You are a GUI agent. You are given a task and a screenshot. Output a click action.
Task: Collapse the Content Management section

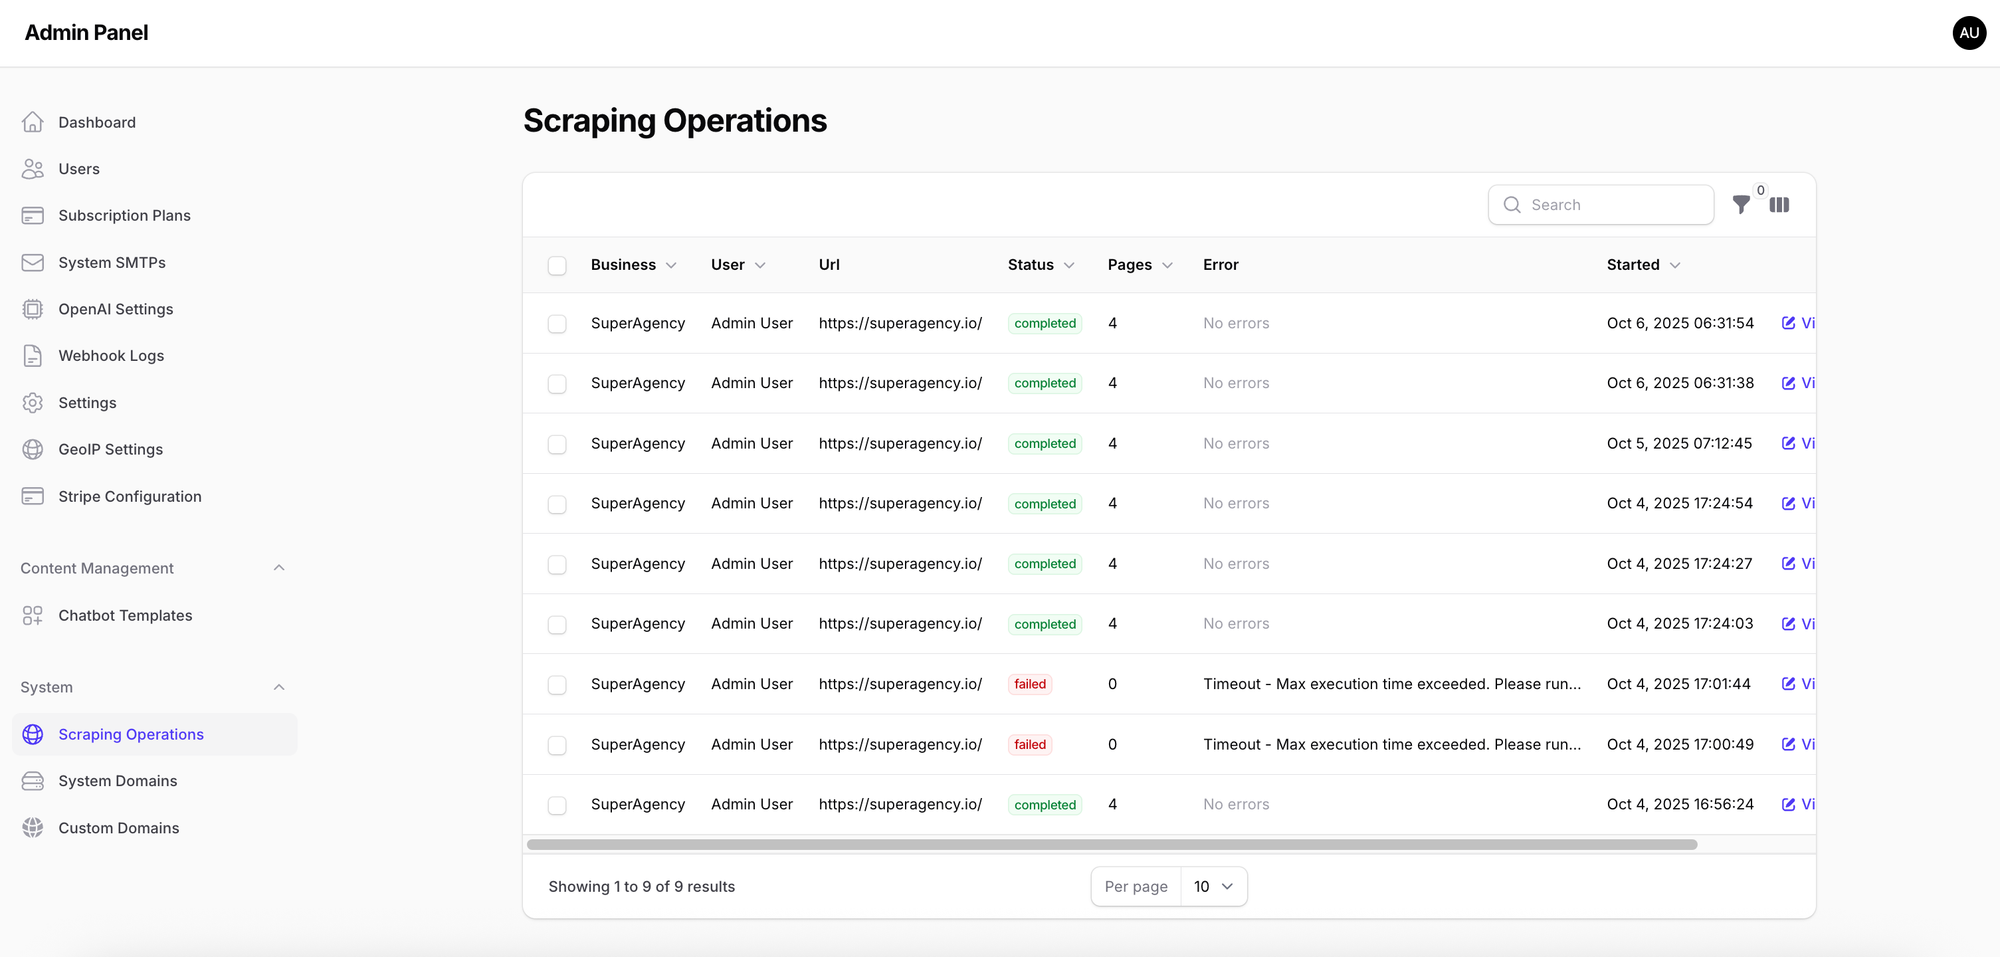pos(279,568)
